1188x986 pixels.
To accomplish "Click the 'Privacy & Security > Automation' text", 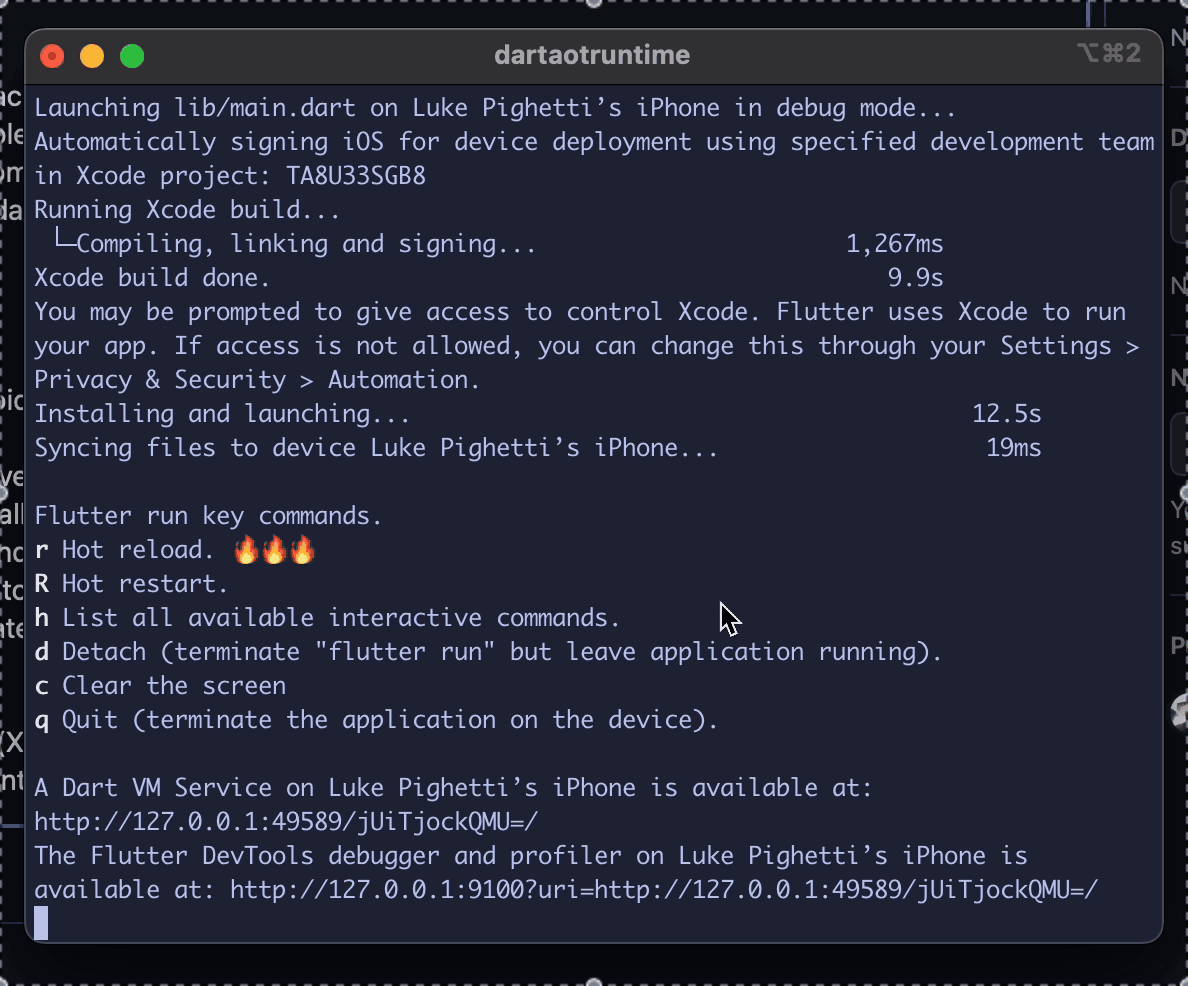I will point(256,380).
